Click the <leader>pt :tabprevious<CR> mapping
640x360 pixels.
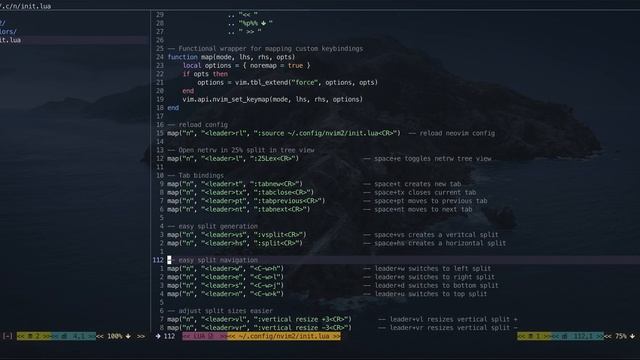coord(246,201)
